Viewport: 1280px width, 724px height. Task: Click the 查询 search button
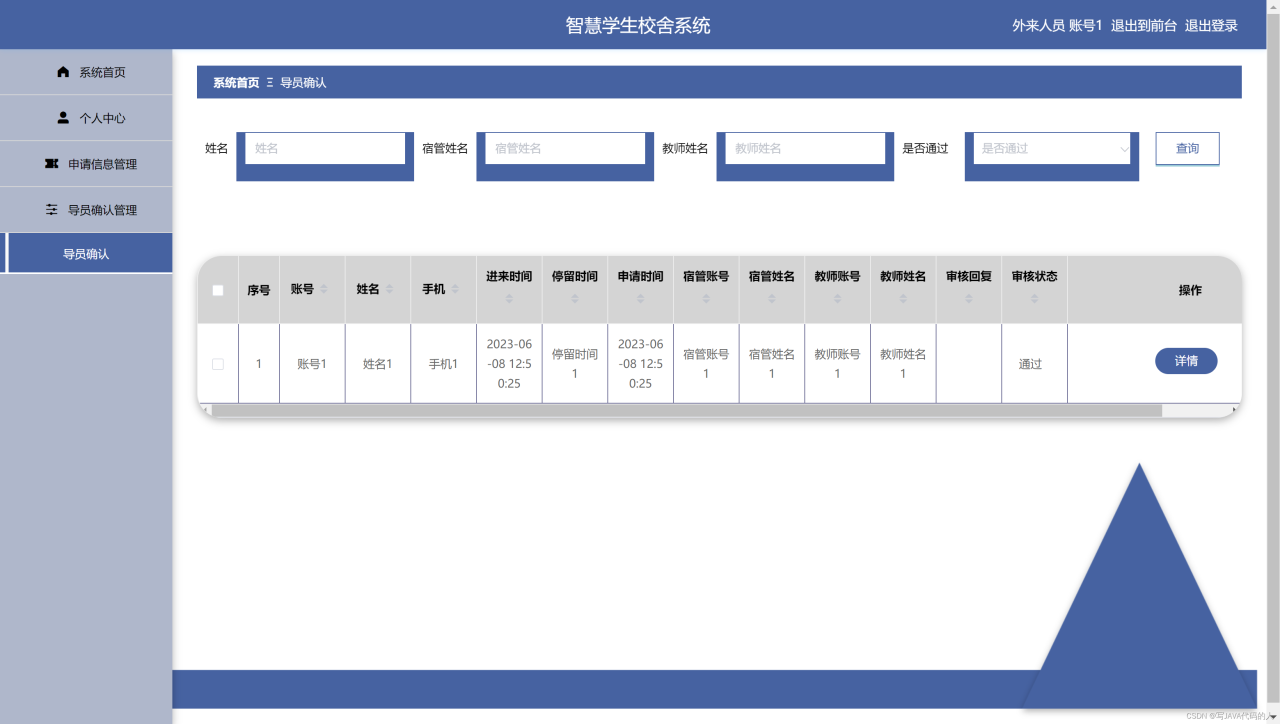coord(1187,148)
